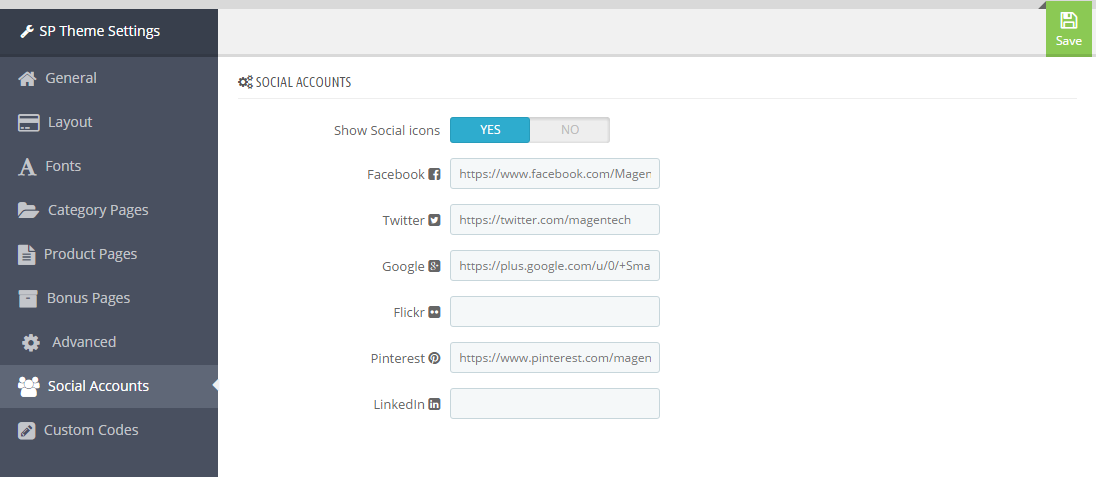Go to Category Pages settings
Image resolution: width=1096 pixels, height=477 pixels.
(109, 211)
